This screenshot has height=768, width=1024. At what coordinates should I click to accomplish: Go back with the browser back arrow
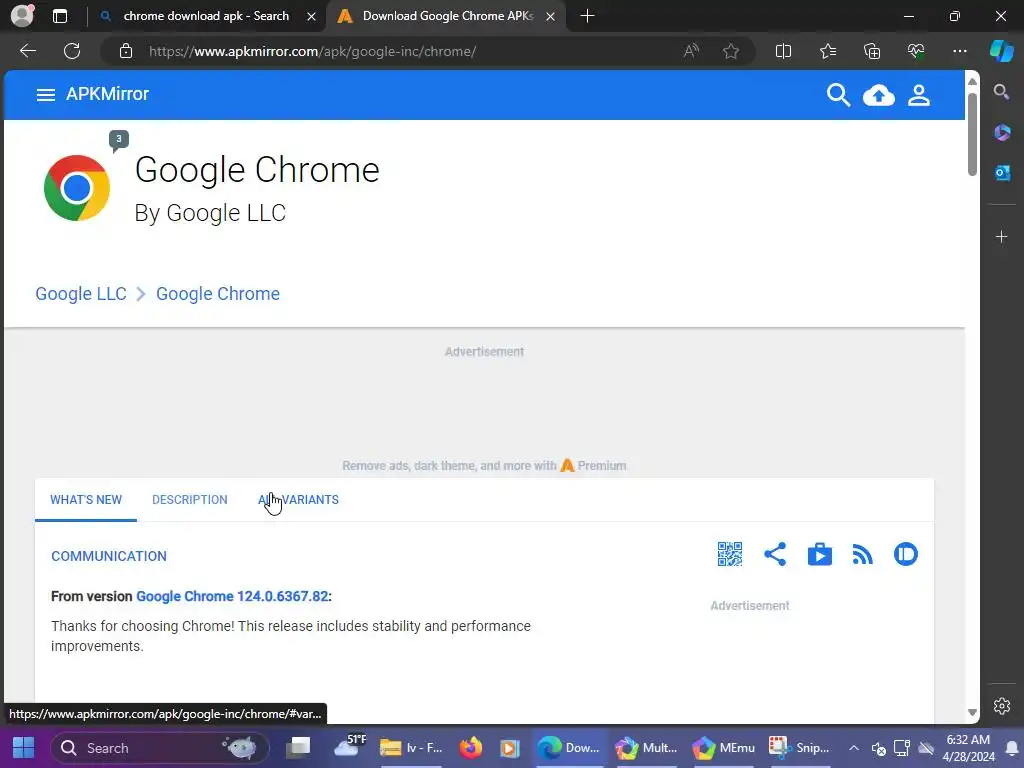click(28, 51)
